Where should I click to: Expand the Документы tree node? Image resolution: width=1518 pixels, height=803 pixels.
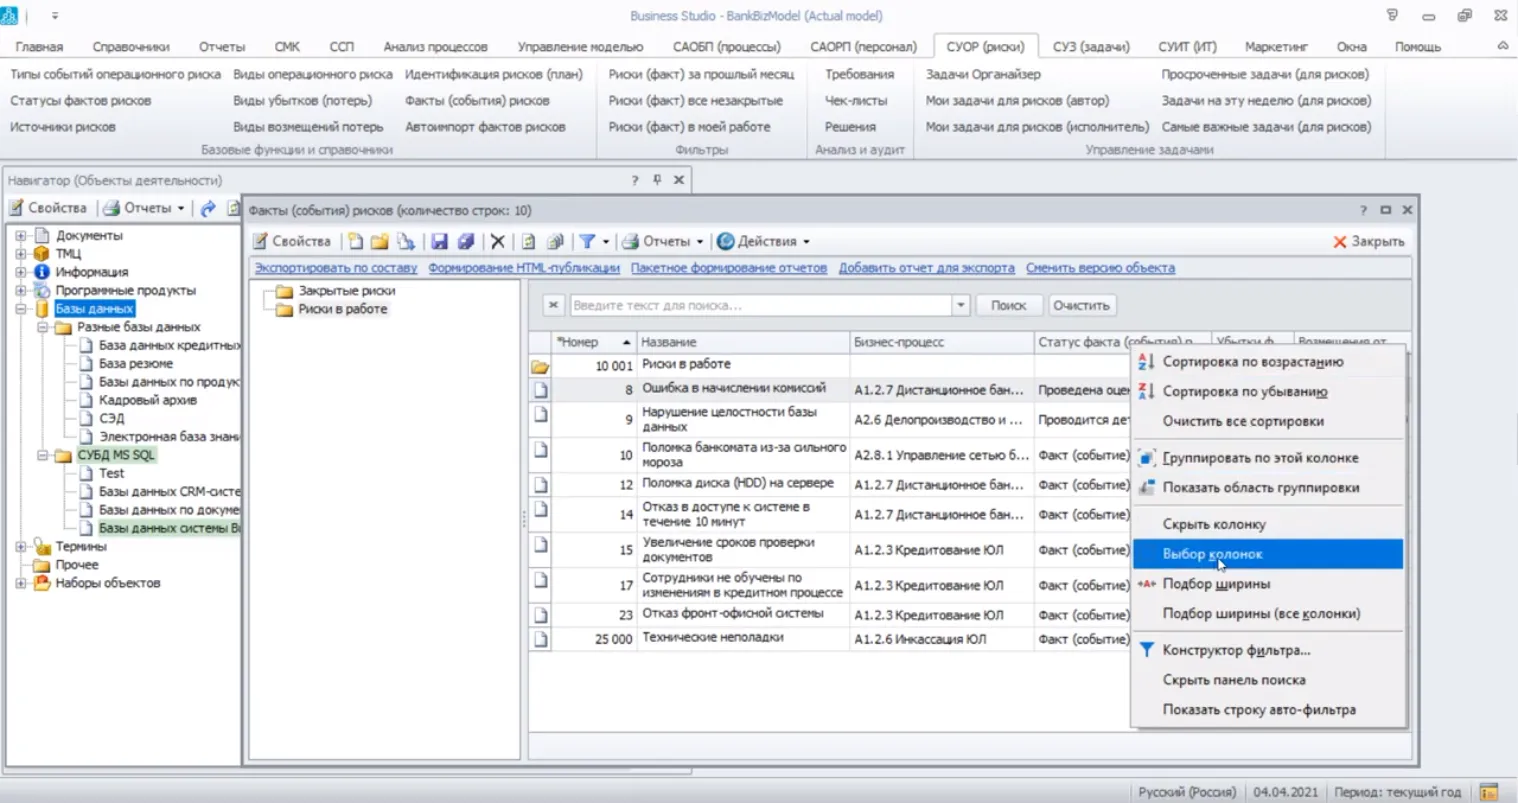pyautogui.click(x=21, y=236)
